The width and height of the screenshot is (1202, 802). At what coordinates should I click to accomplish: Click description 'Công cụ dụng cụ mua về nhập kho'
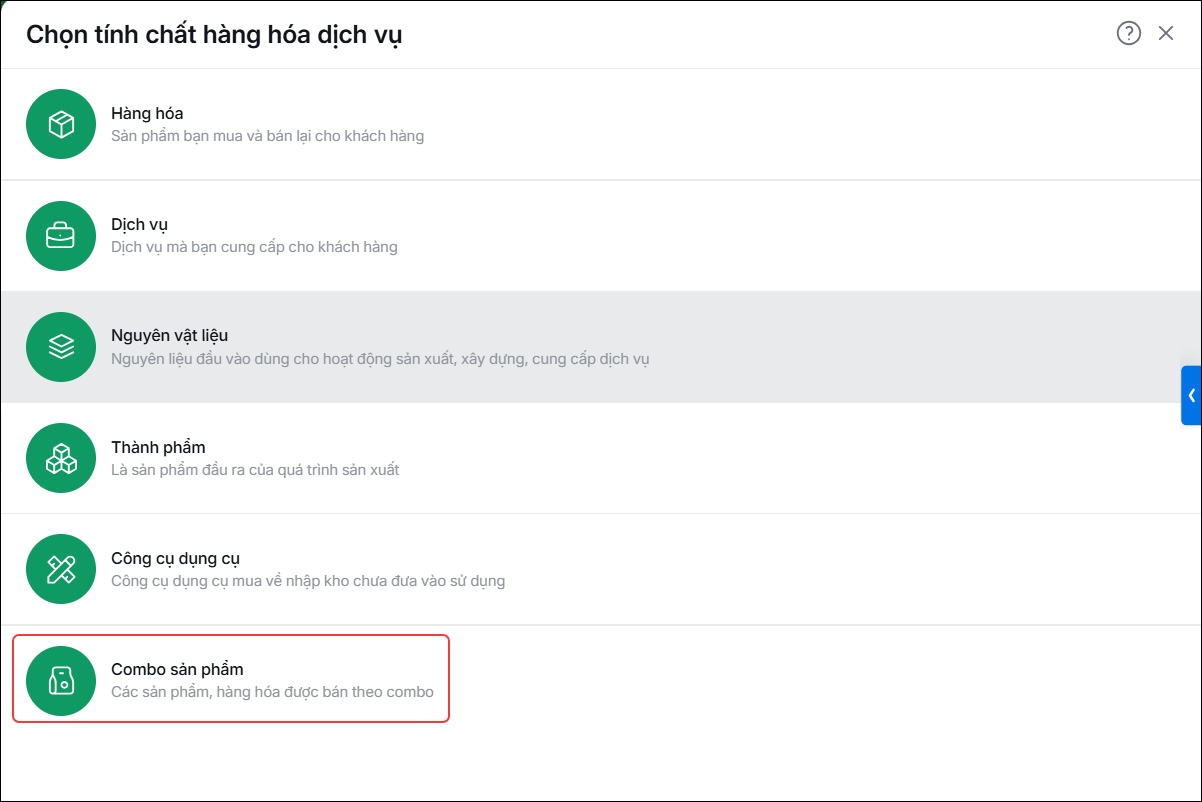(308, 581)
